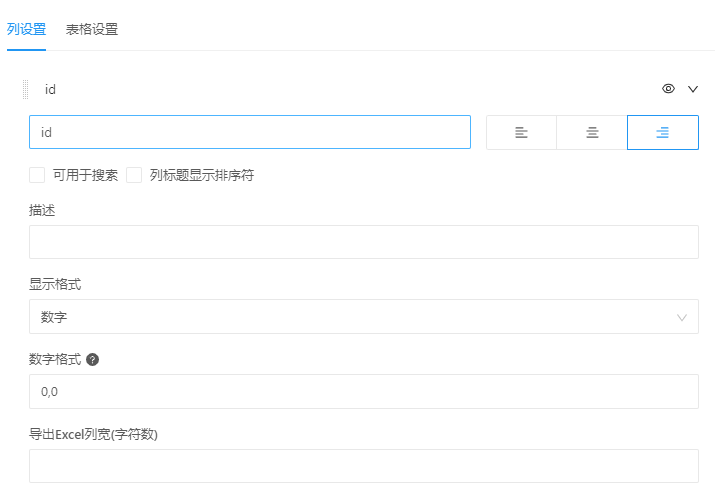Click the 可用于搜索 label text
Image resolution: width=724 pixels, height=500 pixels.
pos(85,175)
